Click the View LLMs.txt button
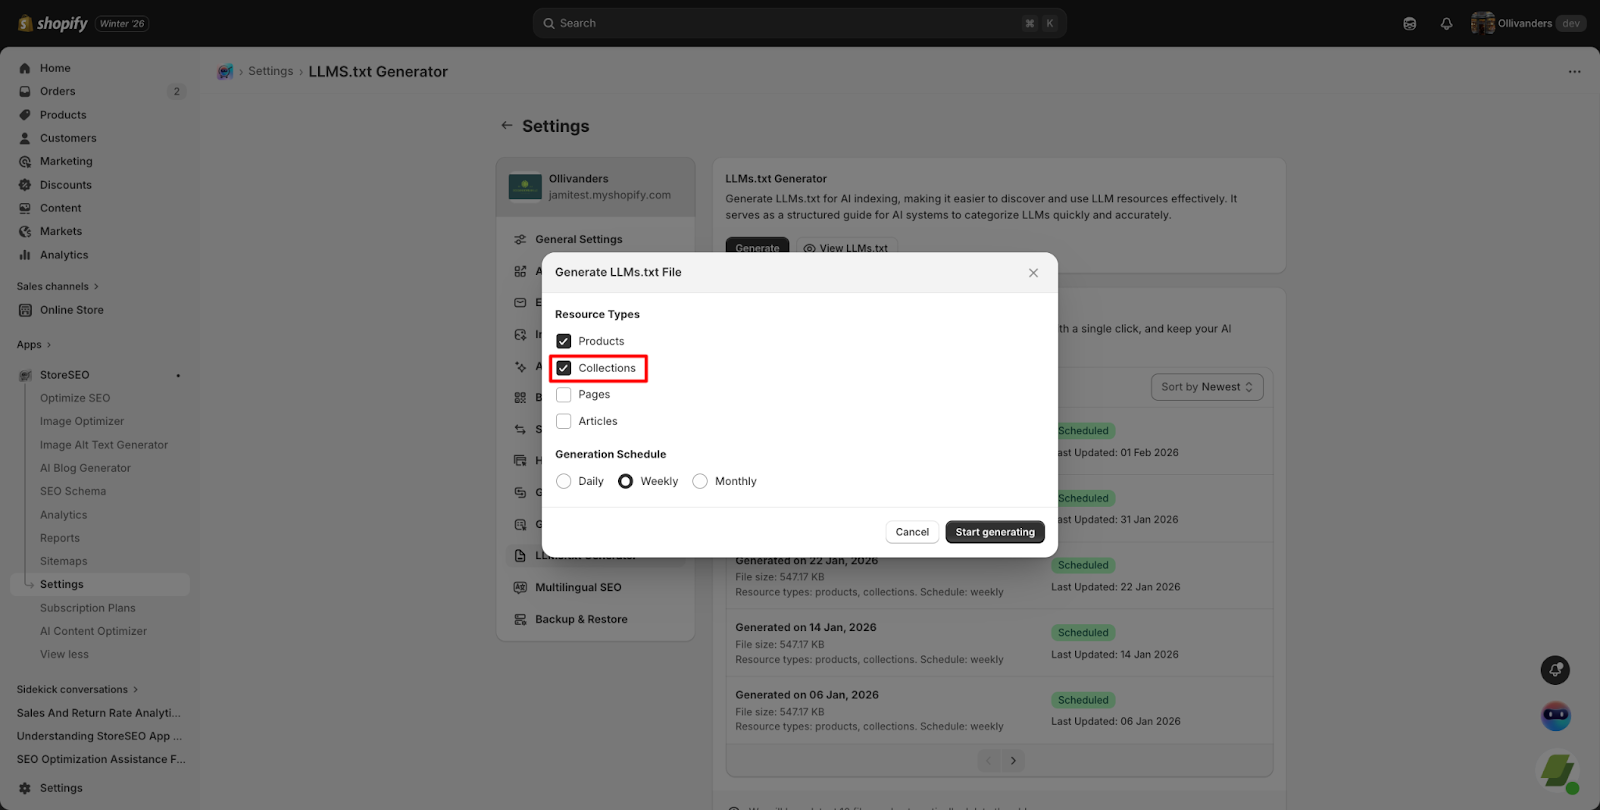 pos(846,247)
